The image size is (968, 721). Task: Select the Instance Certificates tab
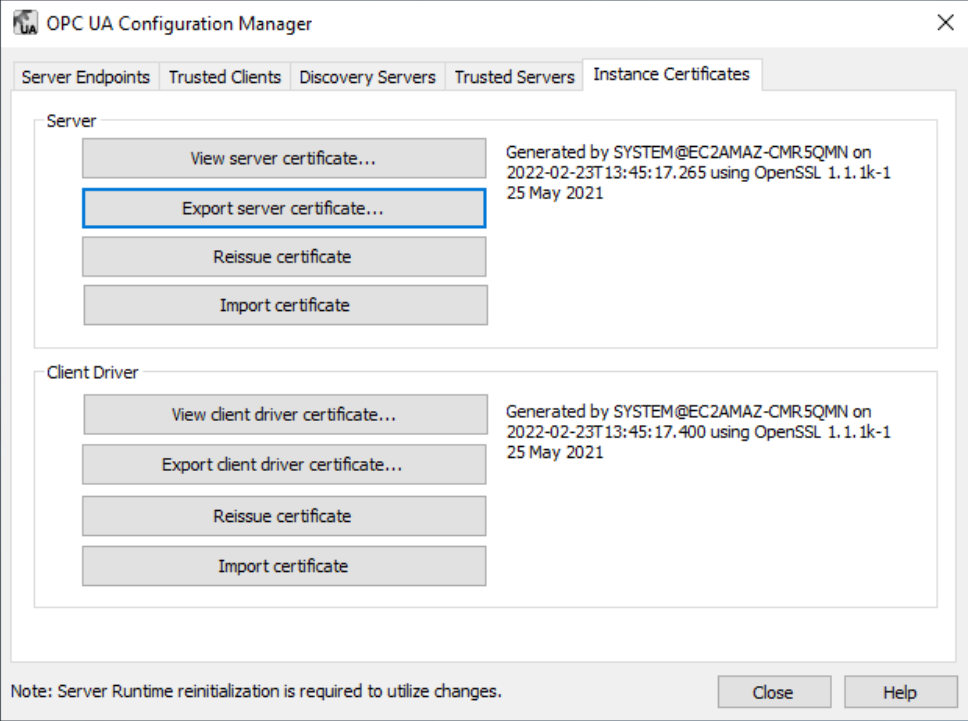click(672, 74)
